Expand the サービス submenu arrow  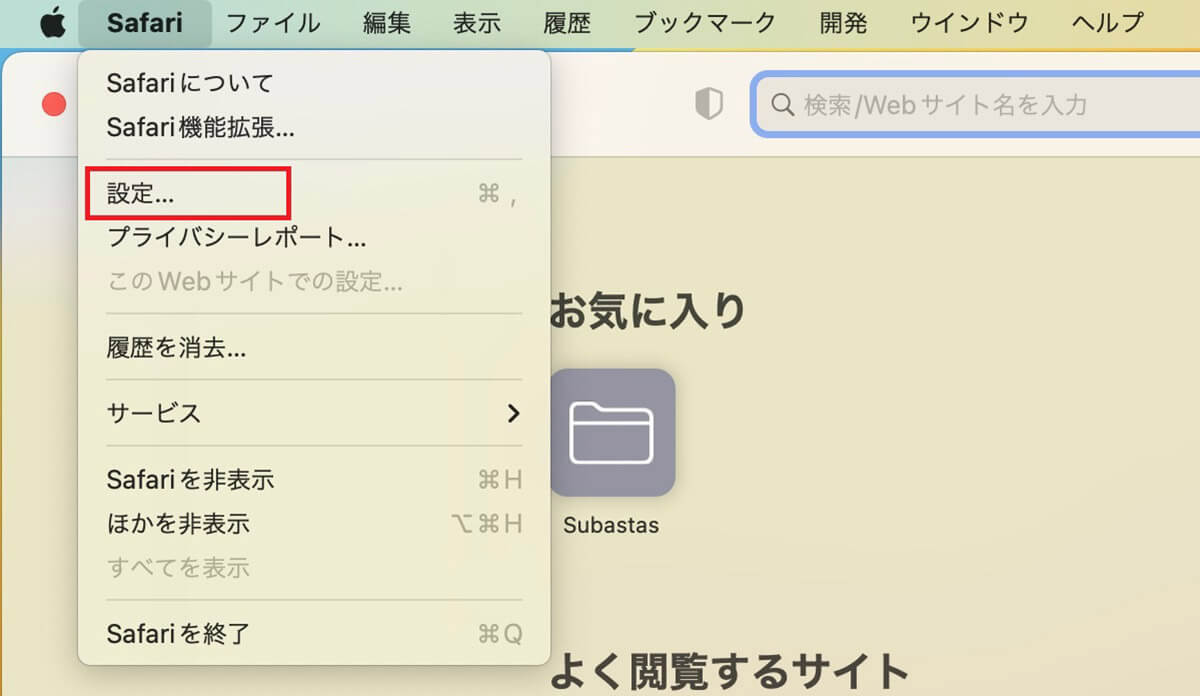513,413
